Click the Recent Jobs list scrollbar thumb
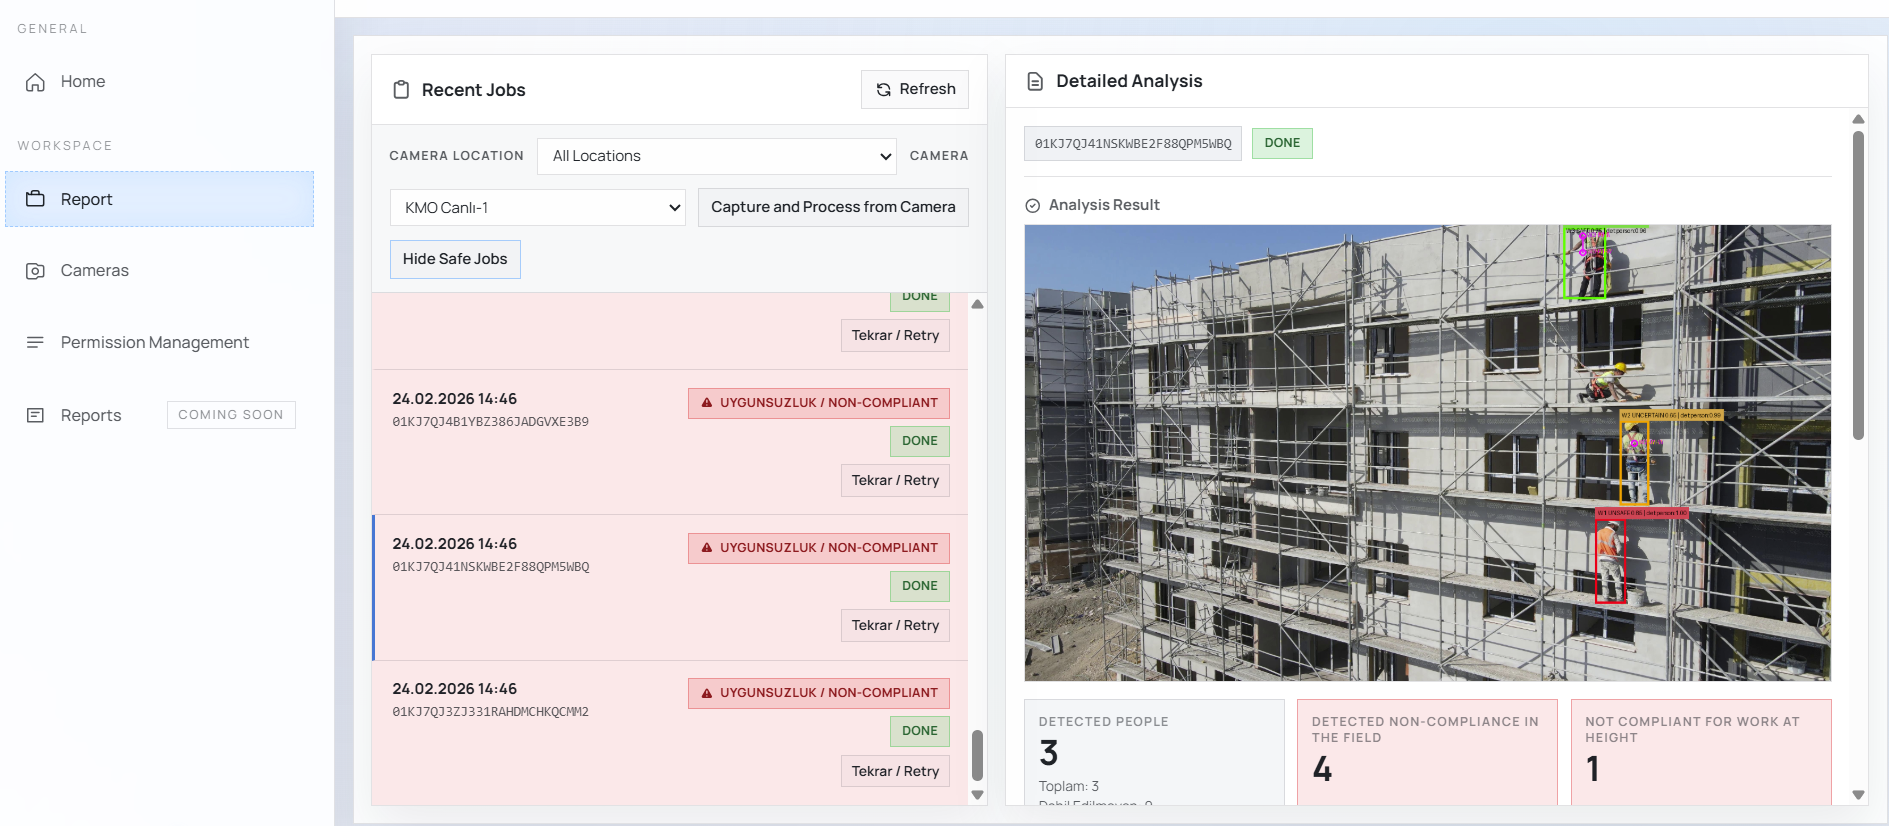 click(977, 755)
